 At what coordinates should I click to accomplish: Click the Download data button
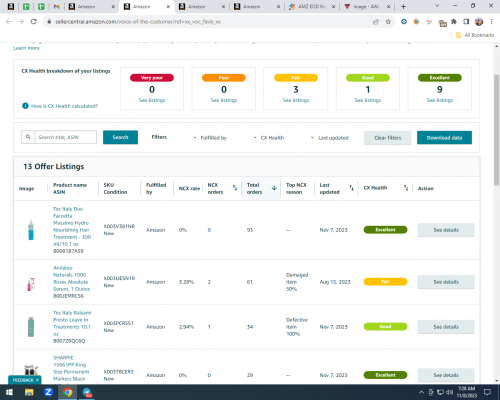(x=444, y=138)
